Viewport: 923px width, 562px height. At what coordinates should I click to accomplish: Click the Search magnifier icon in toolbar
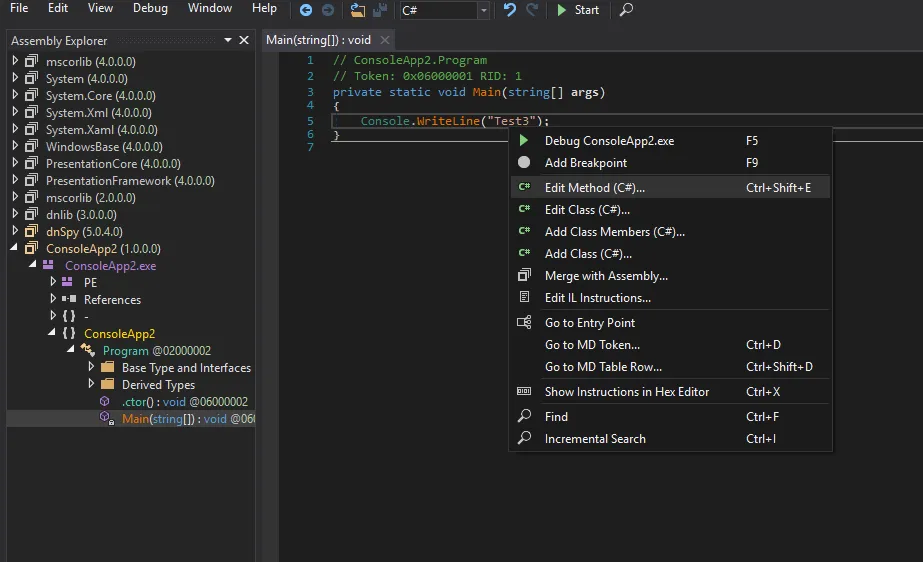coord(626,10)
